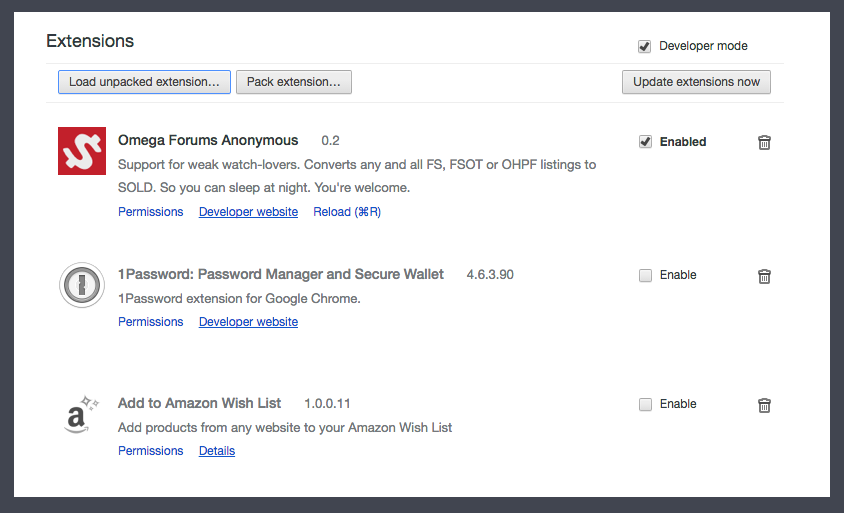The width and height of the screenshot is (844, 513).
Task: Open Permissions for Omega Forums Anonymous
Action: pyautogui.click(x=151, y=212)
